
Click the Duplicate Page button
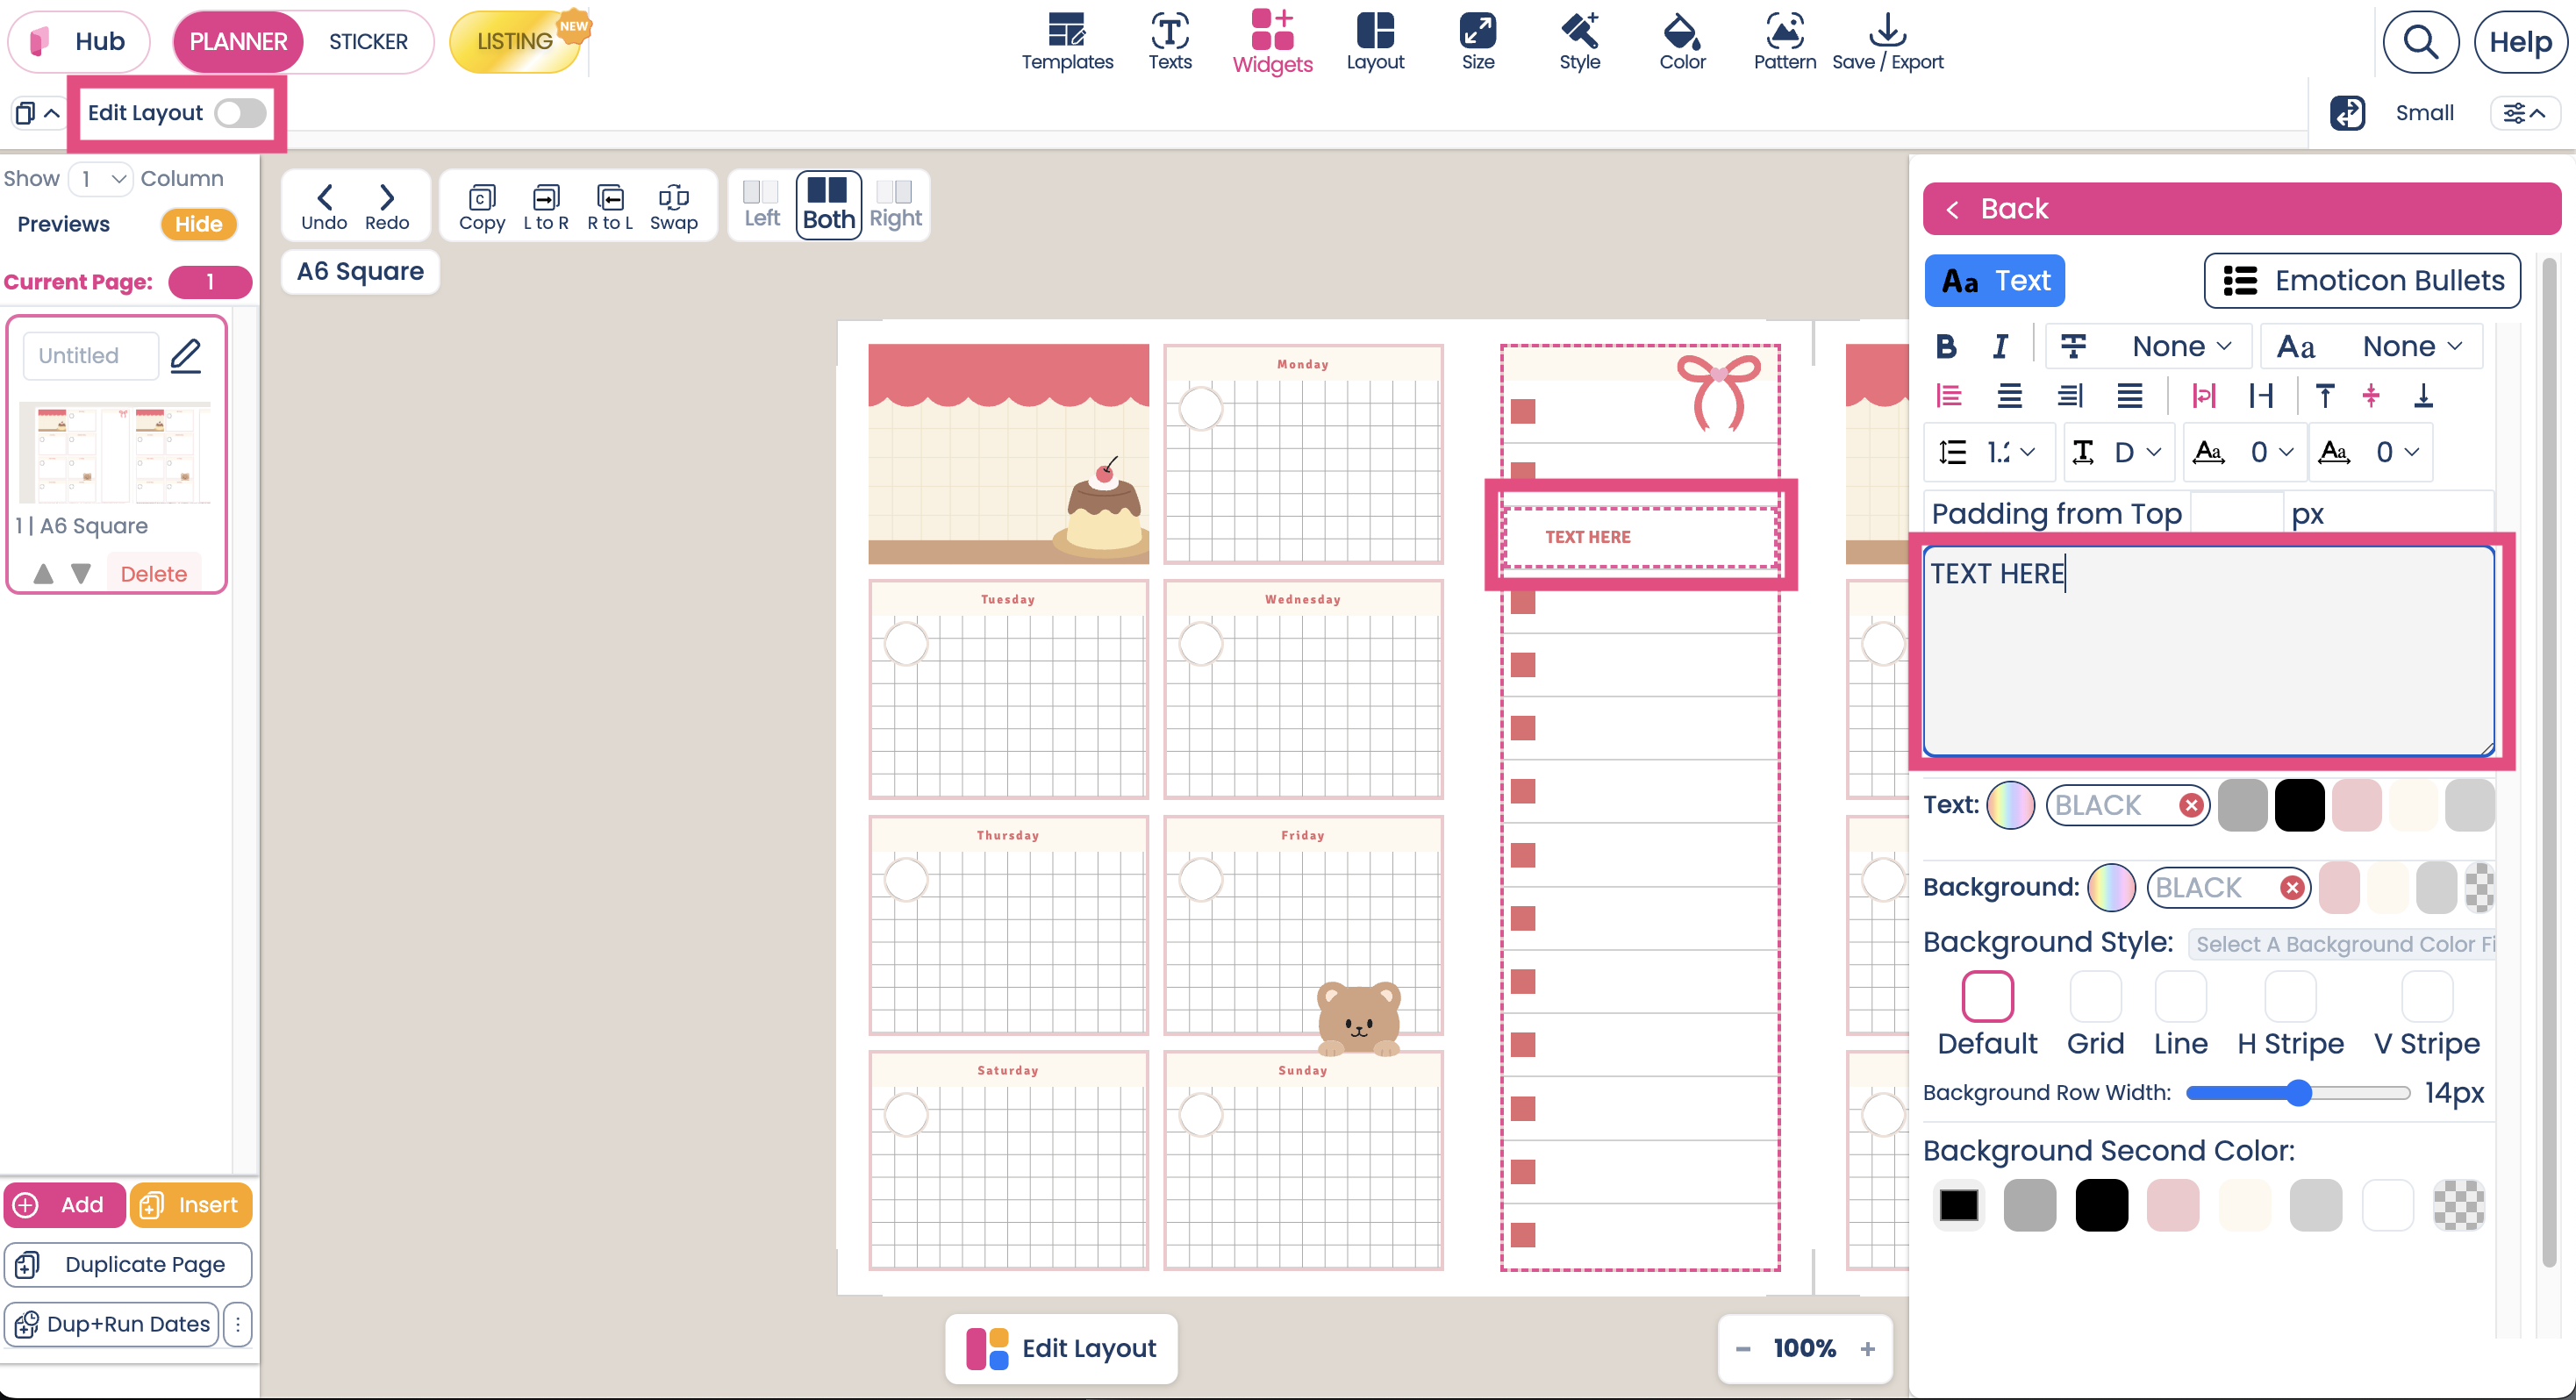[128, 1264]
